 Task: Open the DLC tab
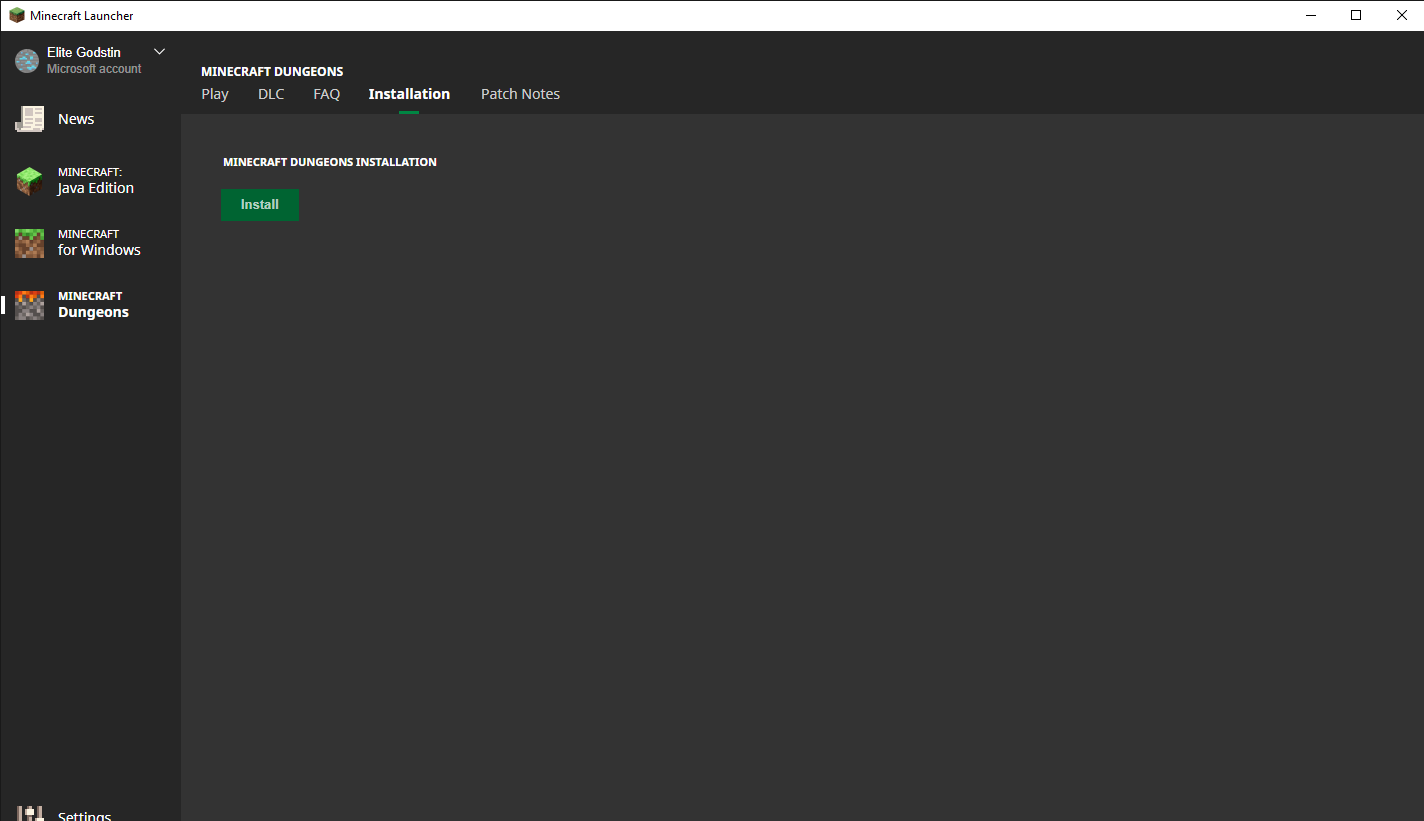271,94
